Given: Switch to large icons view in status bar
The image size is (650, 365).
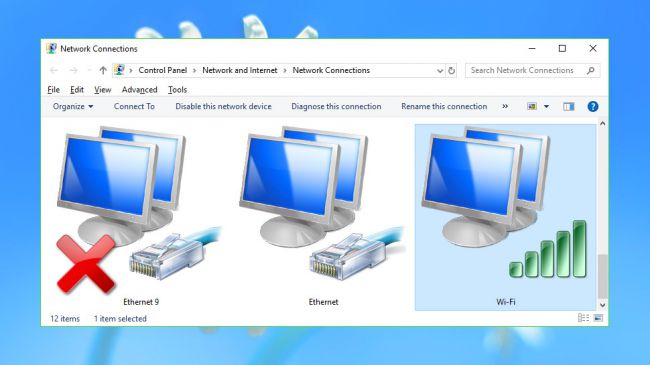Looking at the screenshot, I should click(x=598, y=318).
